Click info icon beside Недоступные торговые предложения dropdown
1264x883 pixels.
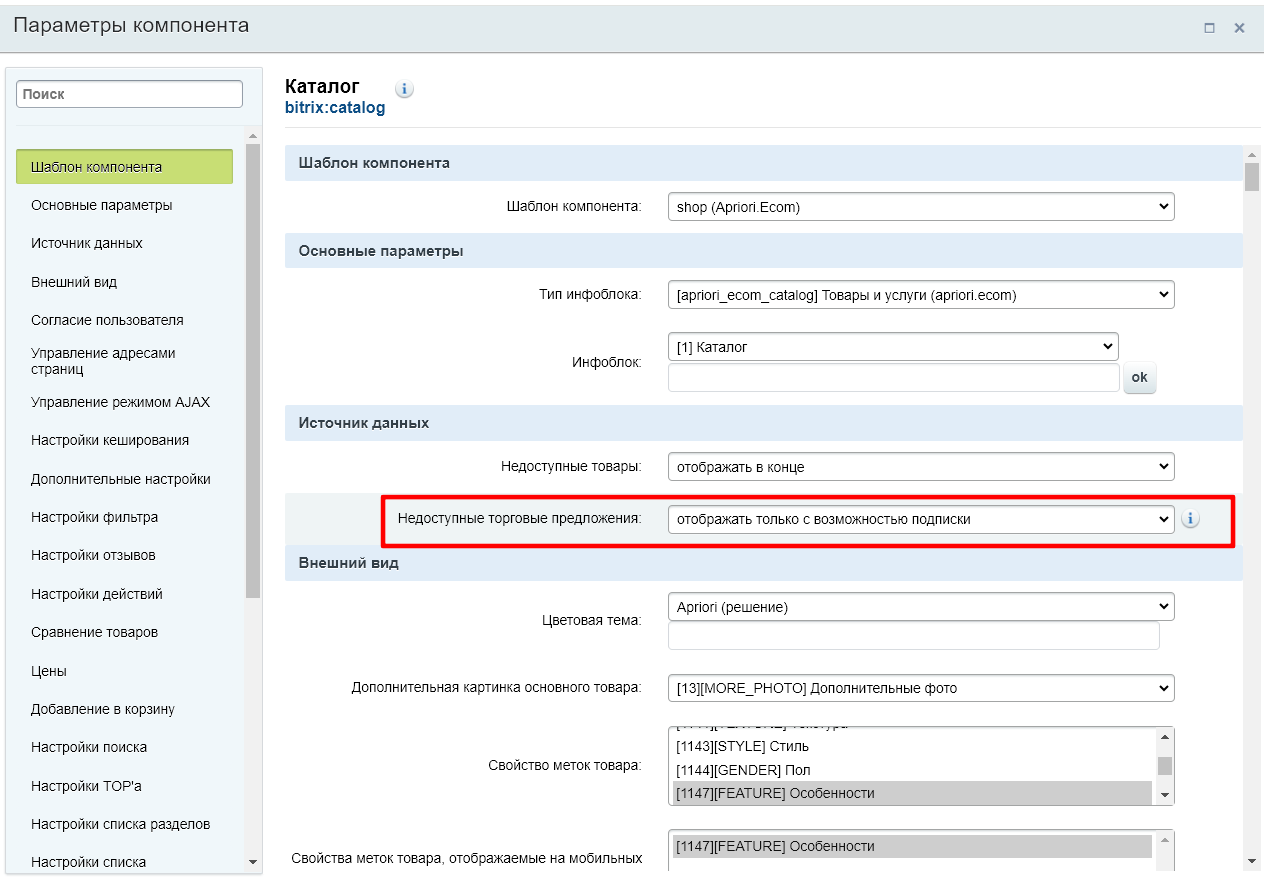(x=1190, y=519)
